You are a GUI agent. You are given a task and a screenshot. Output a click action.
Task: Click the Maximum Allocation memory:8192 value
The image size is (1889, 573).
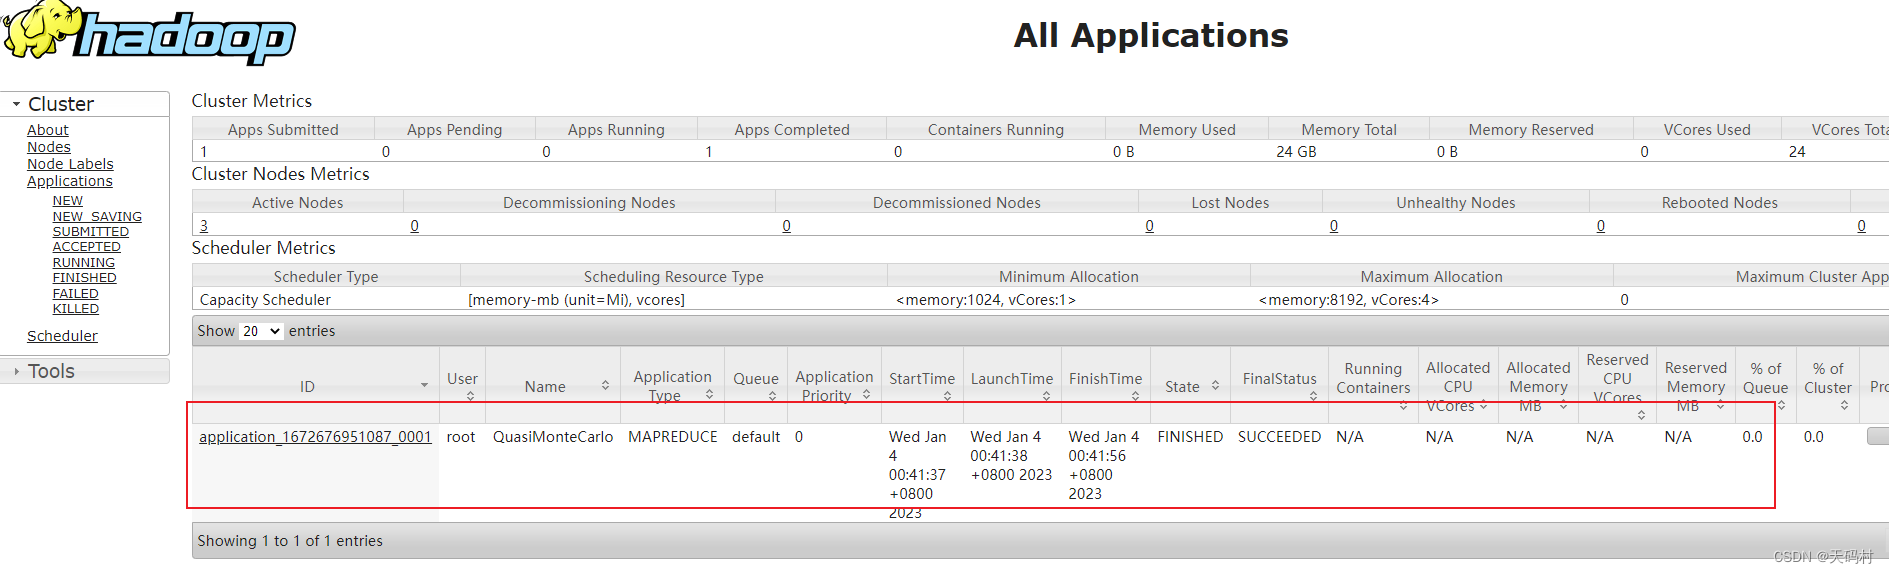point(1348,300)
